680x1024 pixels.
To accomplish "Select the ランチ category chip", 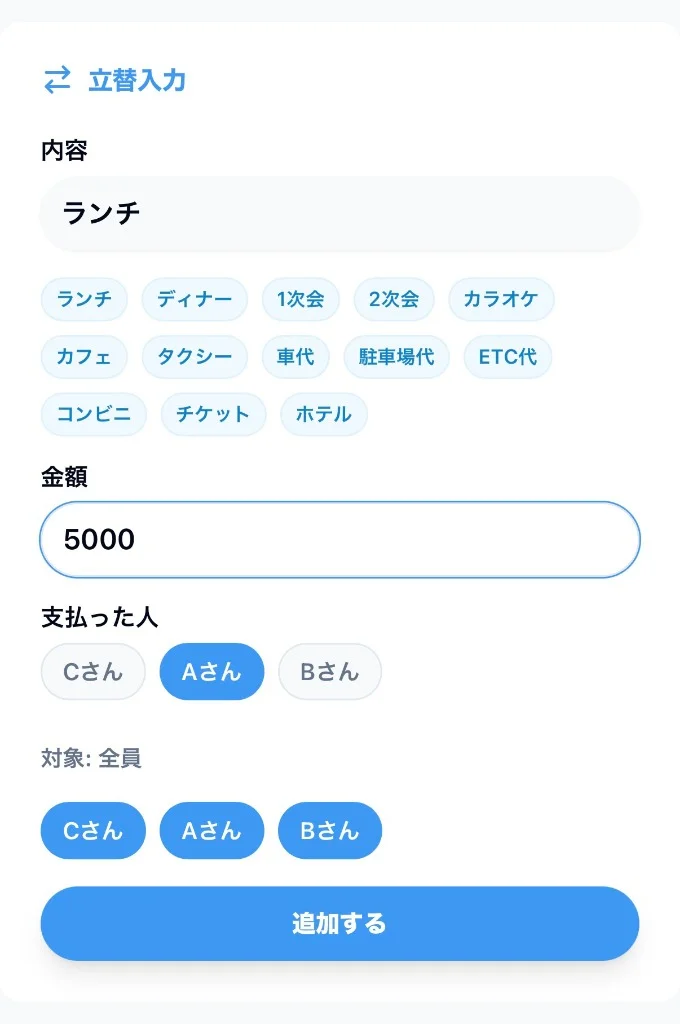I will tap(84, 299).
